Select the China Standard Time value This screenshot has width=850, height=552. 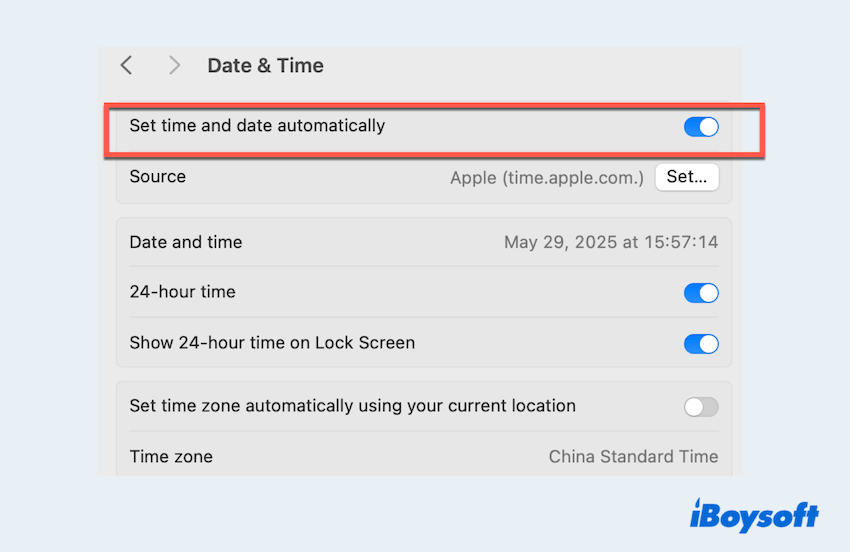(x=633, y=457)
